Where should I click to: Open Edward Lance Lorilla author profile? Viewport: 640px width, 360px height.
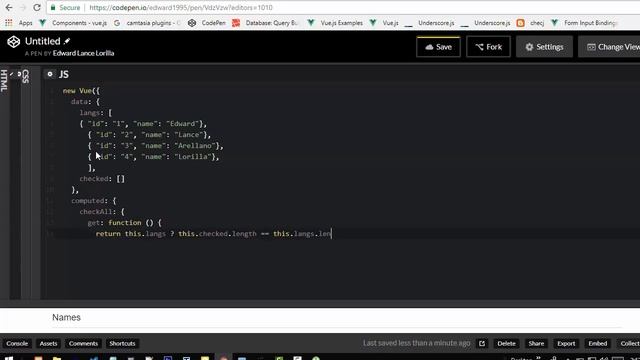click(x=83, y=53)
